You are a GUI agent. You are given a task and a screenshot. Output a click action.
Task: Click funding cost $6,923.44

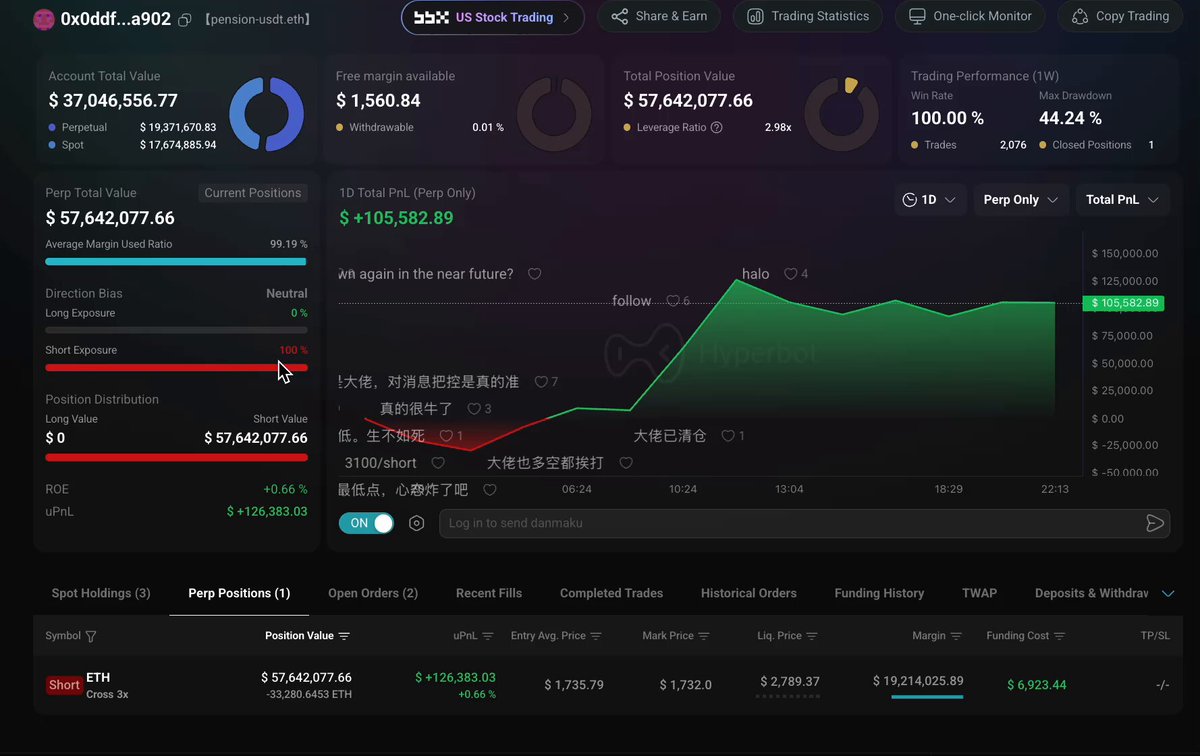1037,685
